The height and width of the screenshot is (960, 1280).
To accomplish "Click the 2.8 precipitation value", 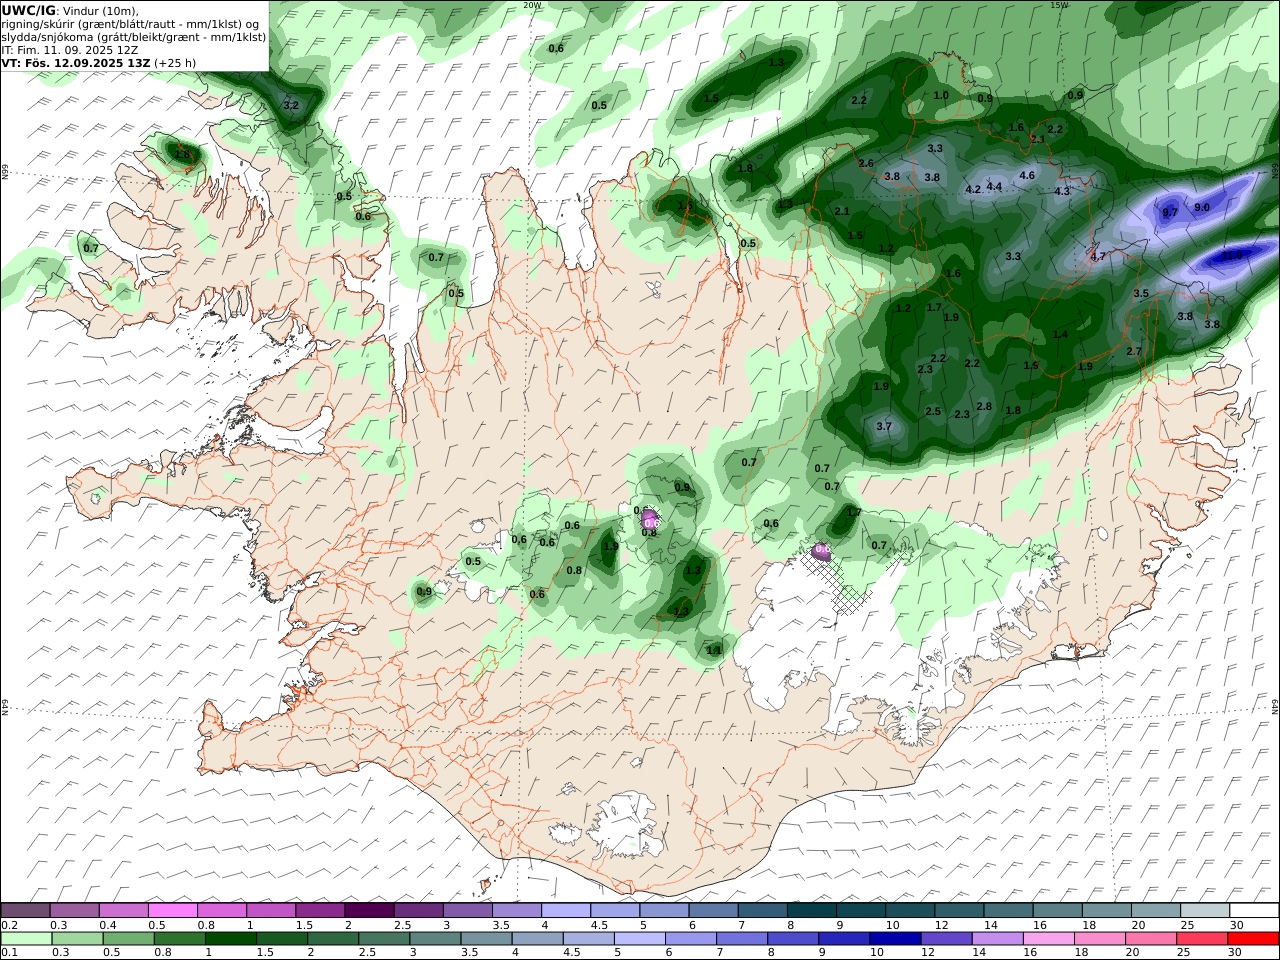I will [984, 406].
